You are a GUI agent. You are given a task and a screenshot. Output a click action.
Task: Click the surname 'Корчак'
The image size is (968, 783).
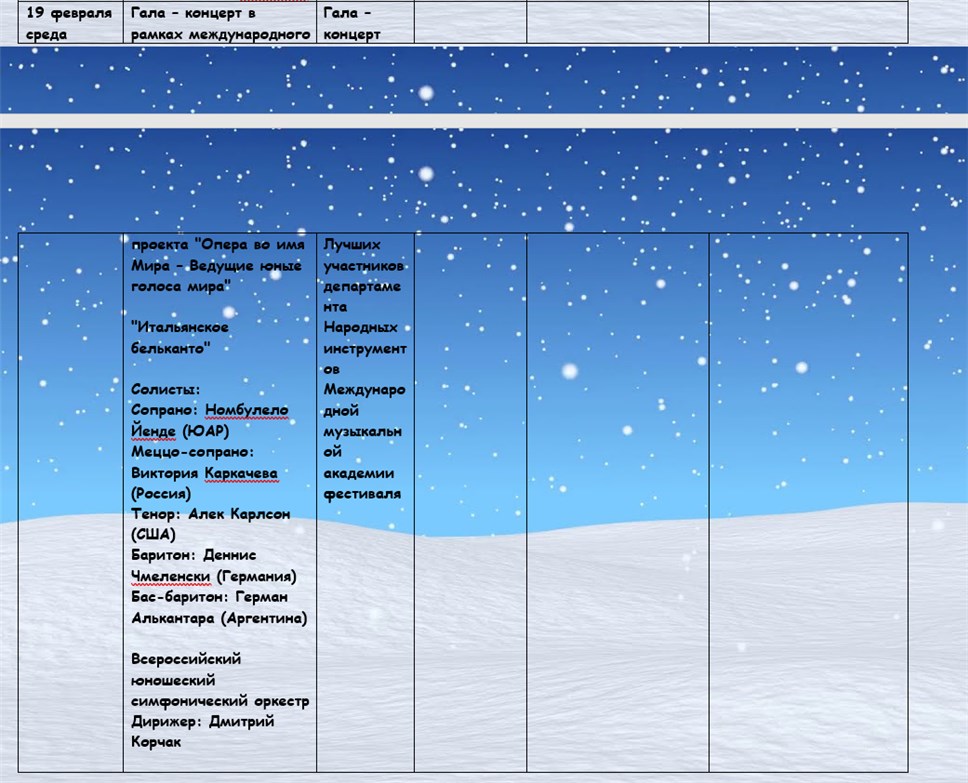point(156,742)
